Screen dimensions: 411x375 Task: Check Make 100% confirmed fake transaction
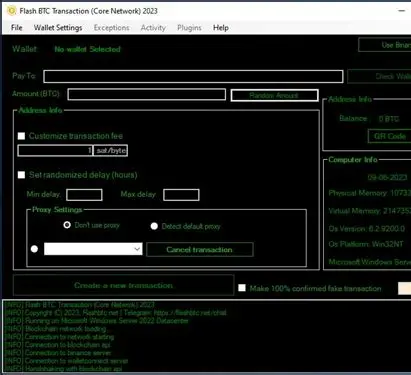[242, 288]
